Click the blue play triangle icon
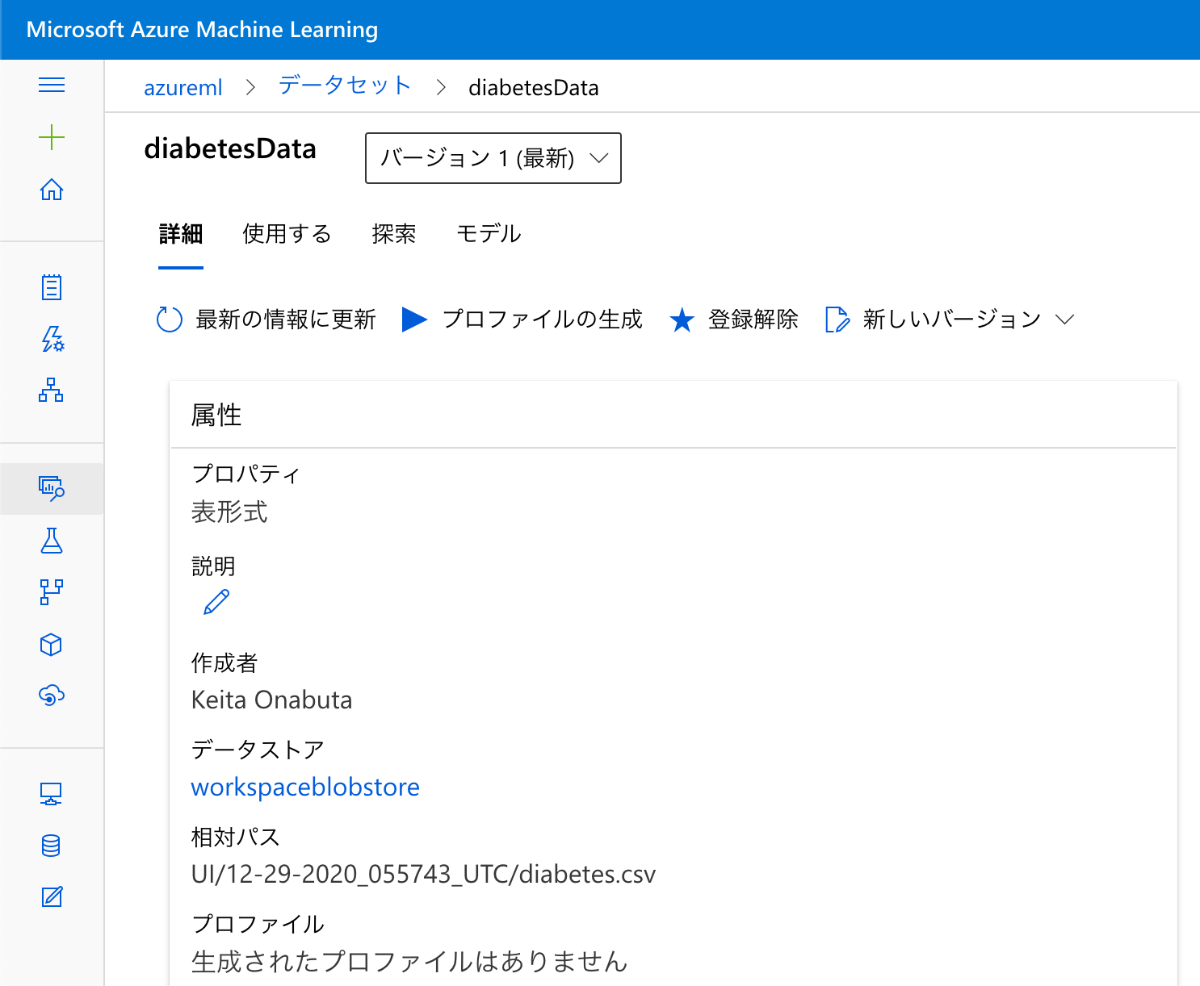 [x=414, y=320]
